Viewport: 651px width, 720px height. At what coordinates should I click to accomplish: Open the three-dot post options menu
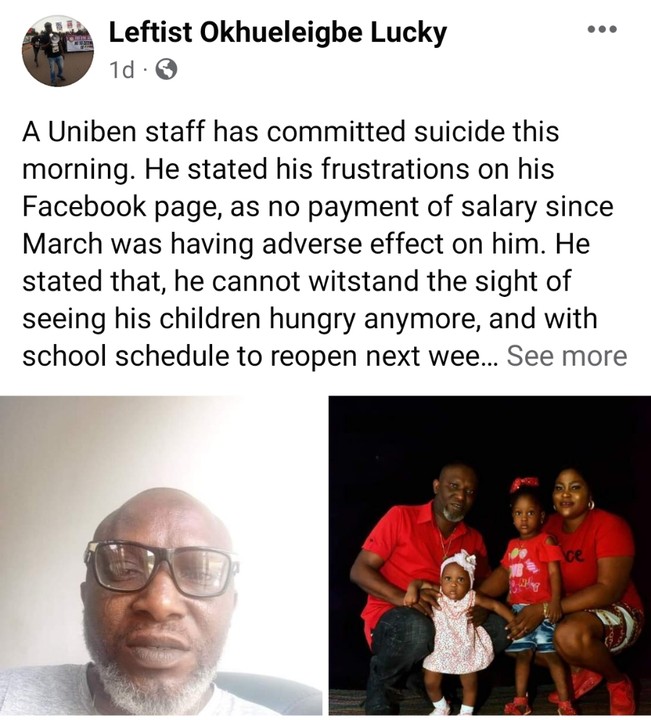602,29
